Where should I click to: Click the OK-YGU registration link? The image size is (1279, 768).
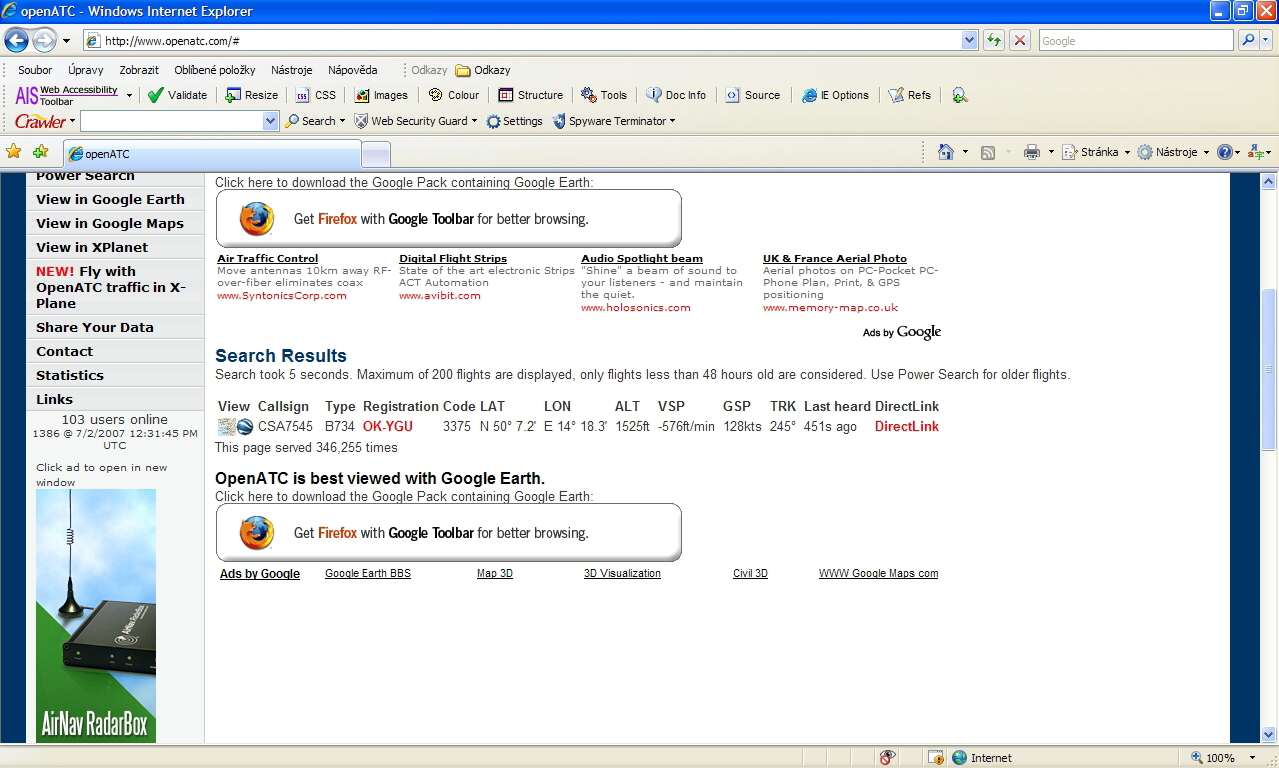coord(388,426)
